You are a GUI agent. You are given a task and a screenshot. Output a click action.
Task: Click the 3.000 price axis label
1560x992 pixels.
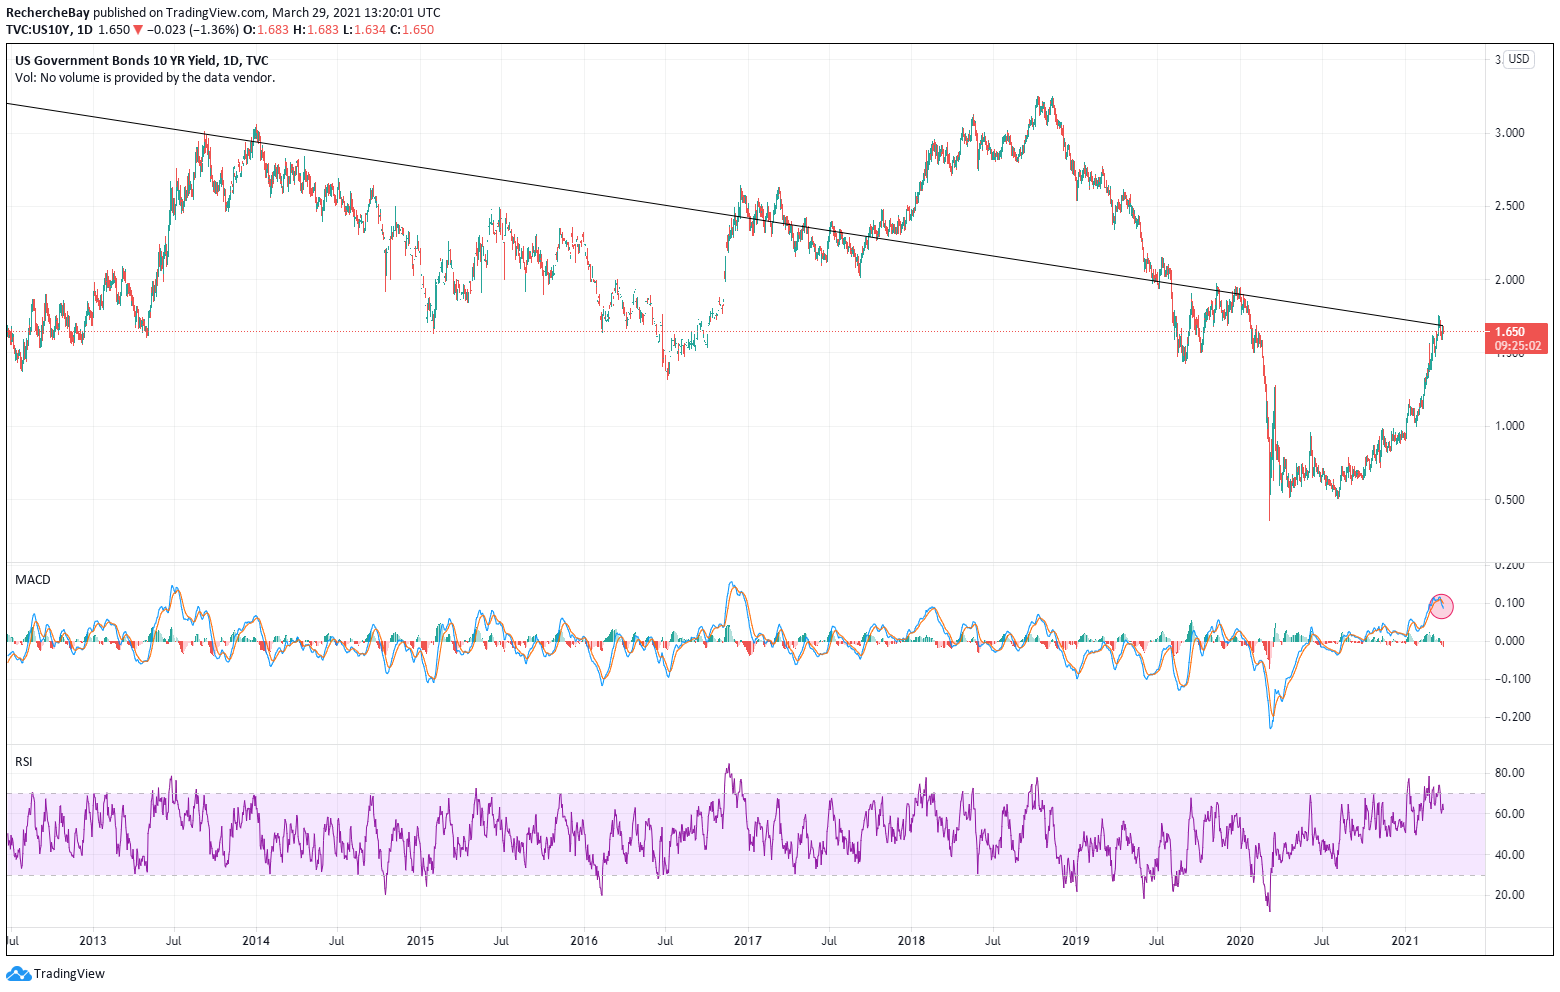click(1509, 133)
